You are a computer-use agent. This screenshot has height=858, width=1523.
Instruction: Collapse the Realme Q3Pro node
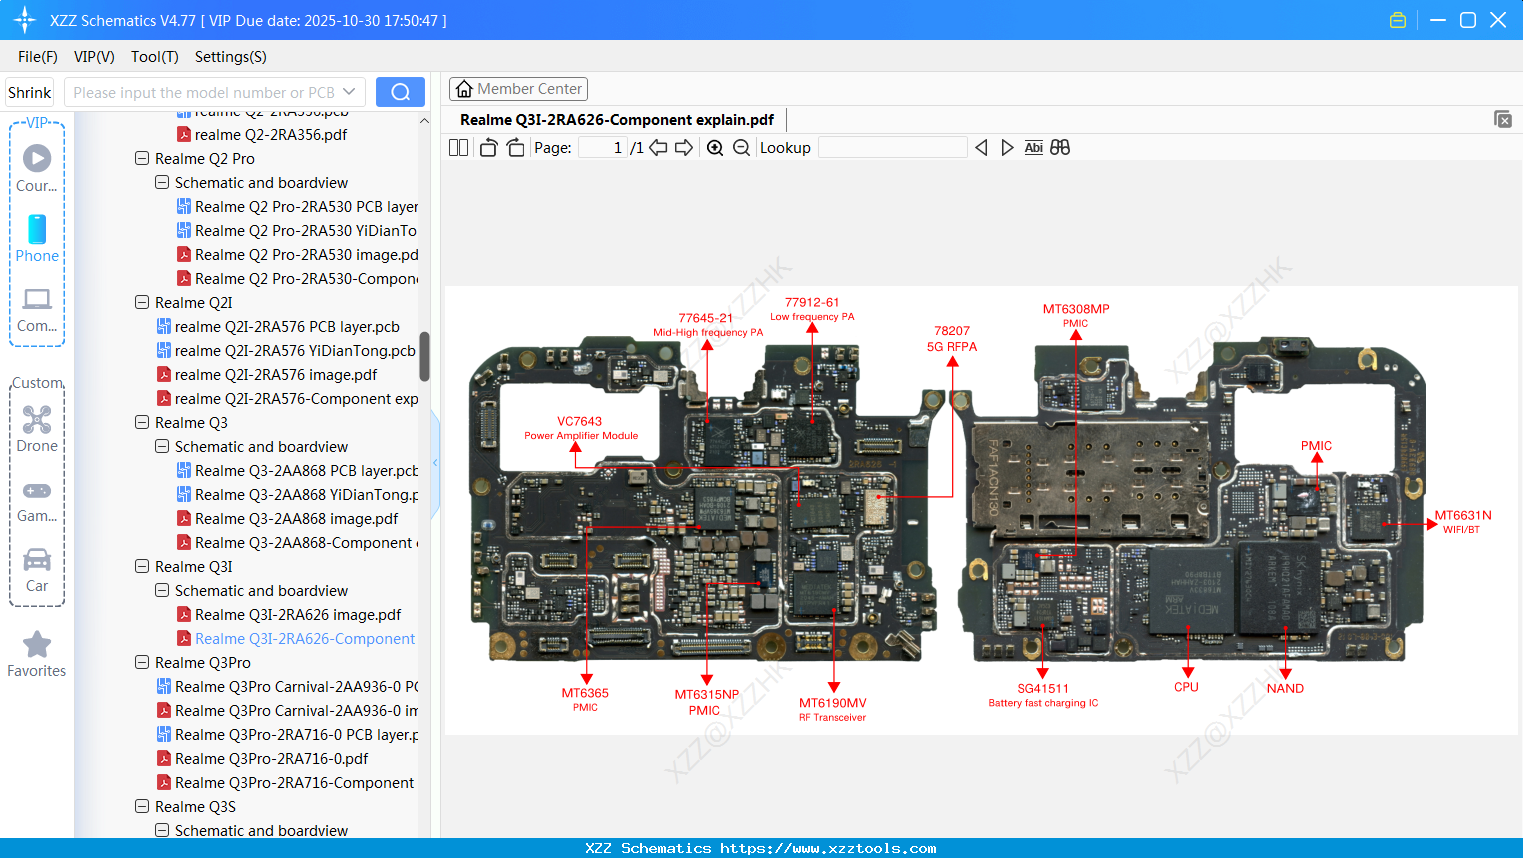[142, 663]
